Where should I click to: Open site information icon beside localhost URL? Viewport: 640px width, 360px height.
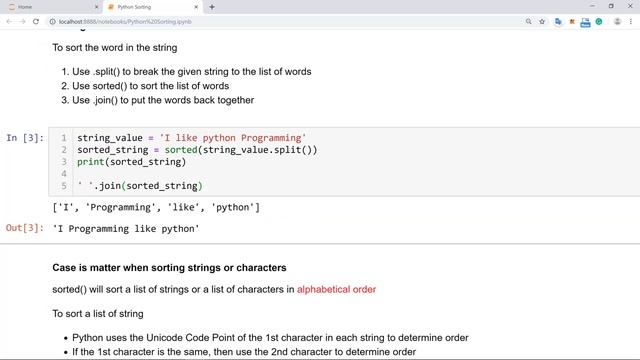tap(53, 22)
